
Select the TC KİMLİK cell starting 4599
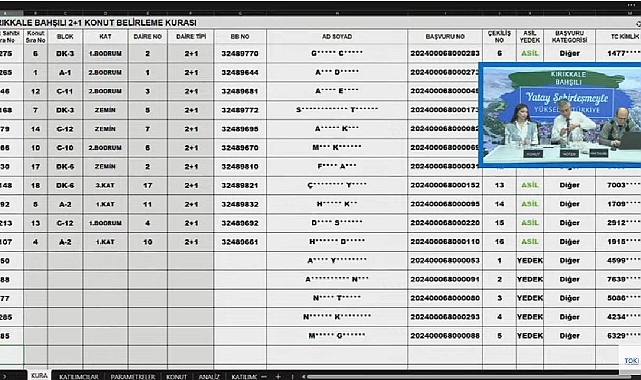(619, 260)
